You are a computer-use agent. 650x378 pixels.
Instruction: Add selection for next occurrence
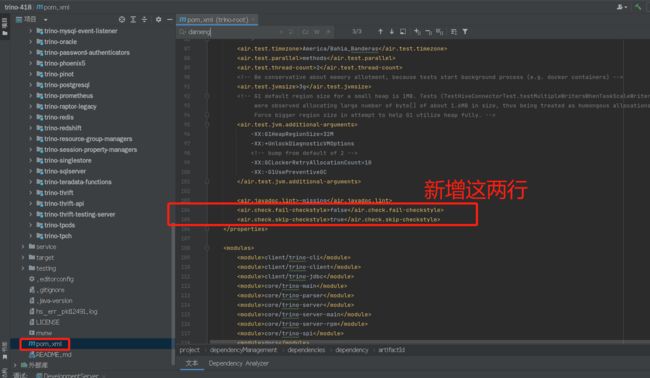coord(417,32)
